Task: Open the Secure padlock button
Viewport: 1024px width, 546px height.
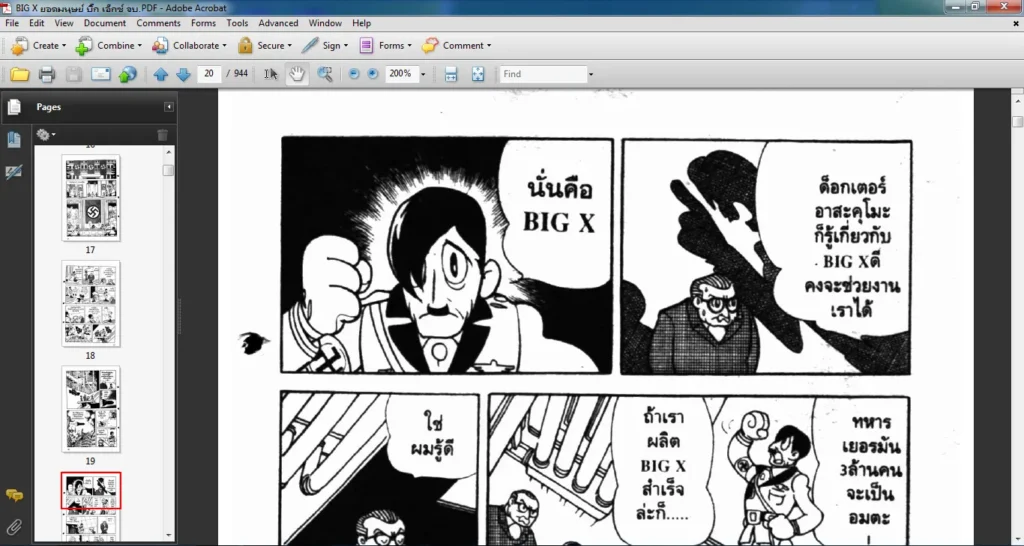Action: 264,46
